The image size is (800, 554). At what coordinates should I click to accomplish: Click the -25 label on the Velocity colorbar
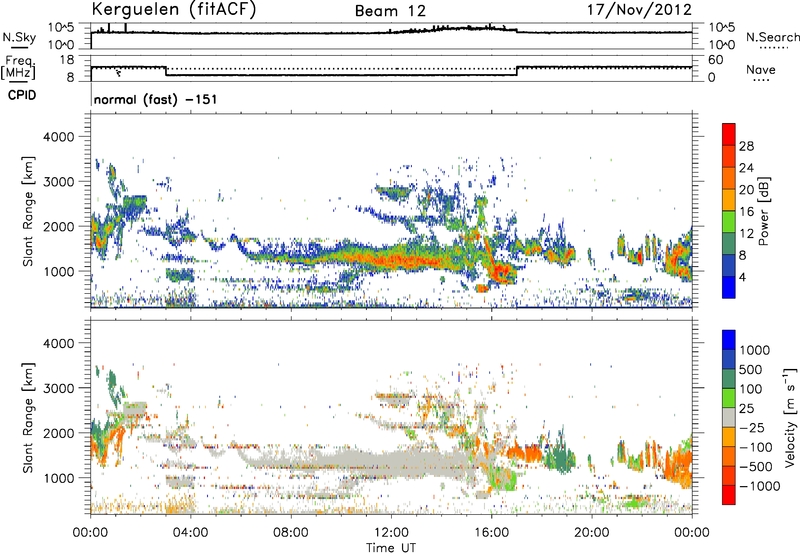(x=752, y=428)
